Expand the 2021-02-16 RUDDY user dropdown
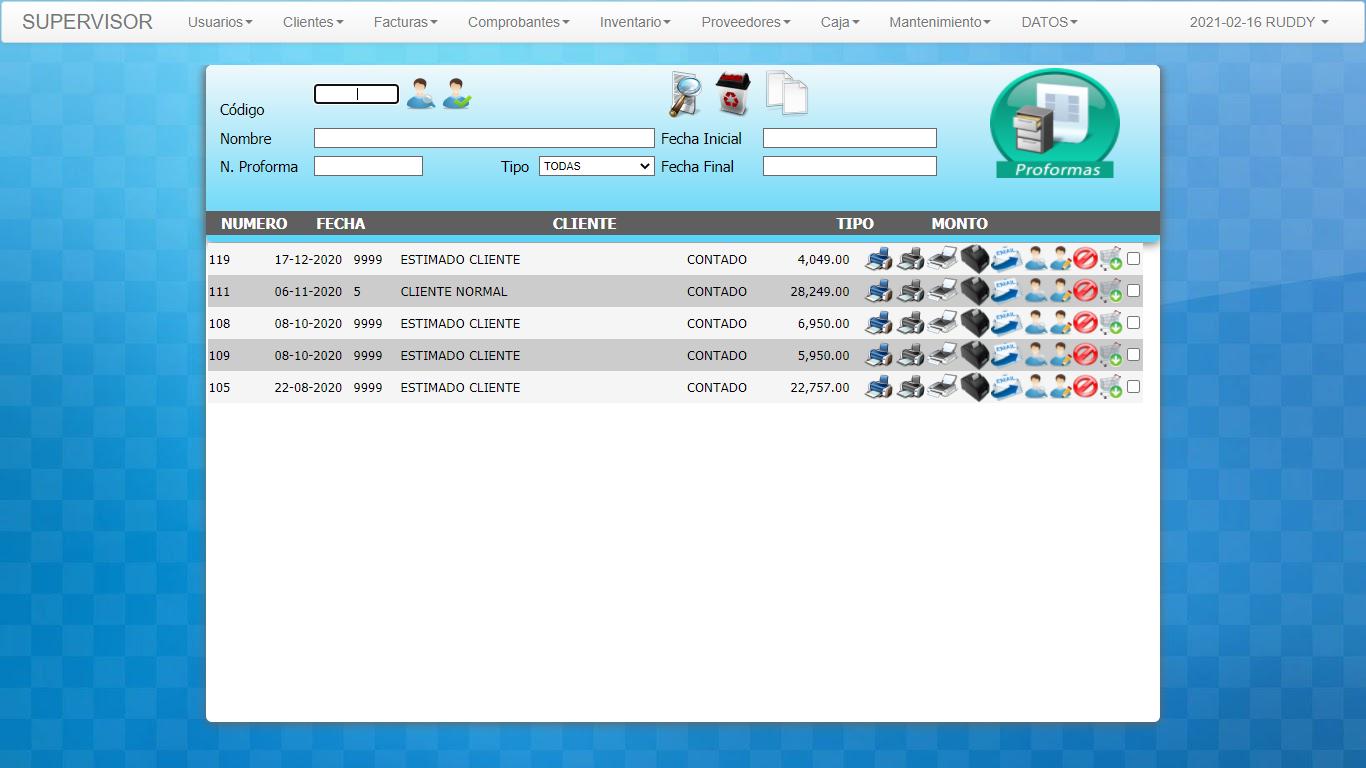The image size is (1366, 768). click(1258, 22)
